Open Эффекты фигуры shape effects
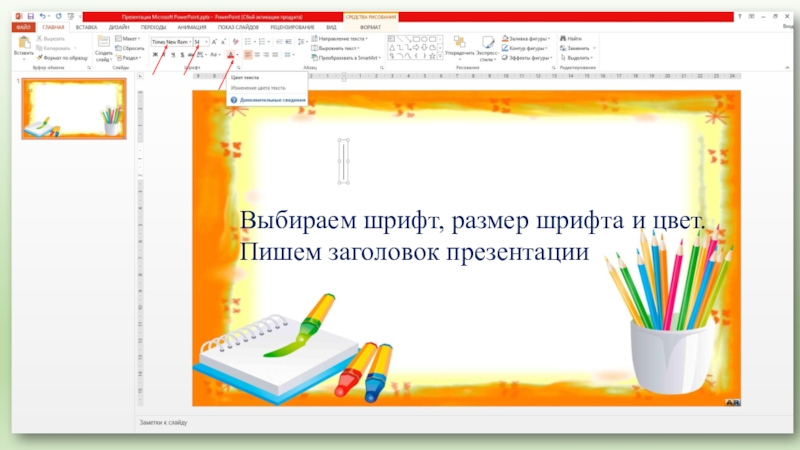 tap(527, 58)
